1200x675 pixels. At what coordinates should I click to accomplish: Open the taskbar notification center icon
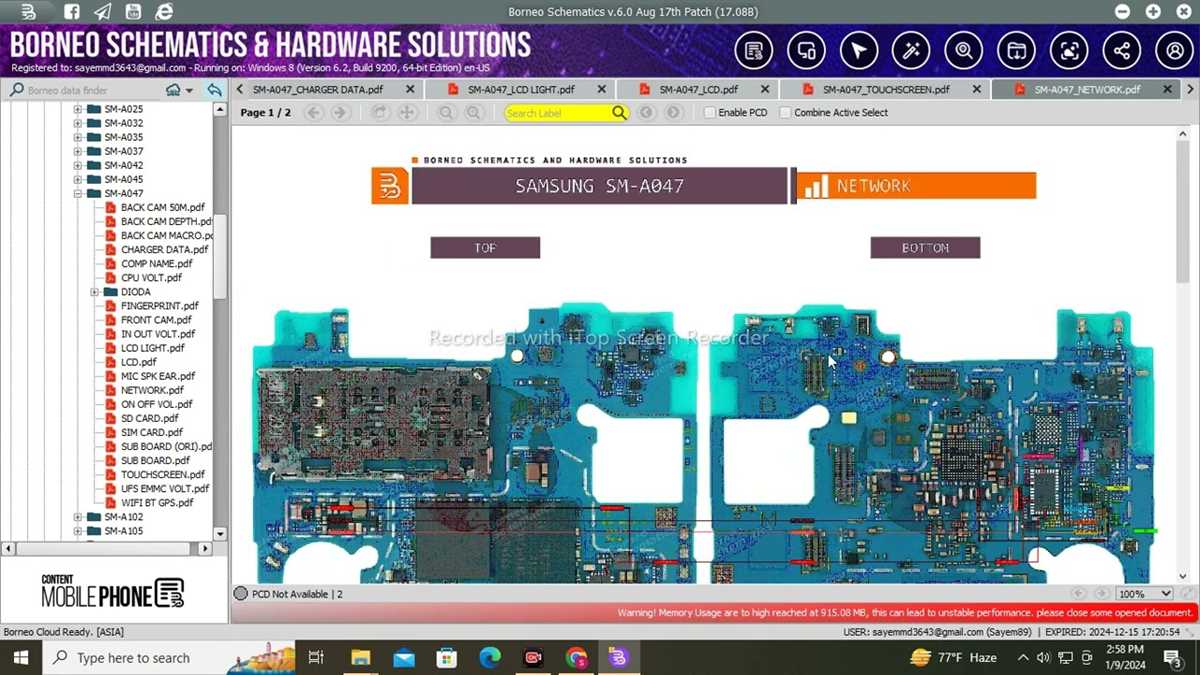tap(1173, 657)
